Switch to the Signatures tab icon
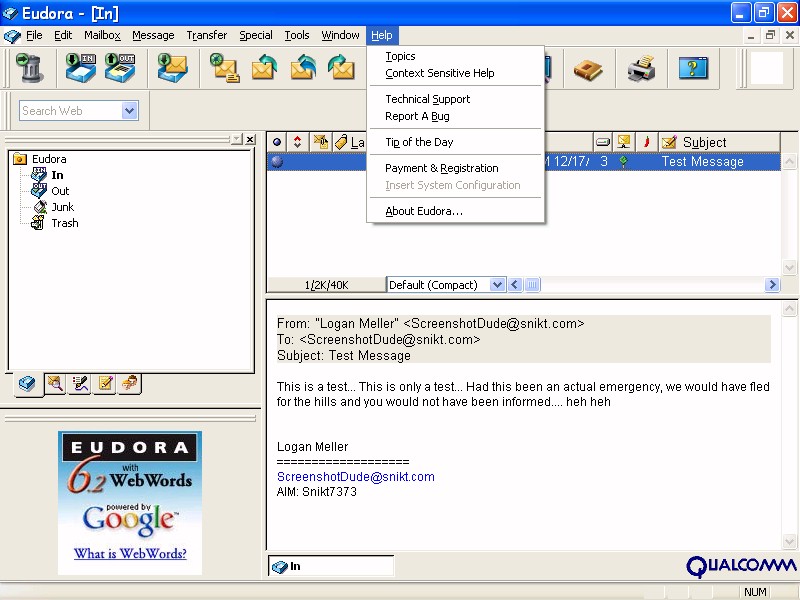 tap(80, 384)
